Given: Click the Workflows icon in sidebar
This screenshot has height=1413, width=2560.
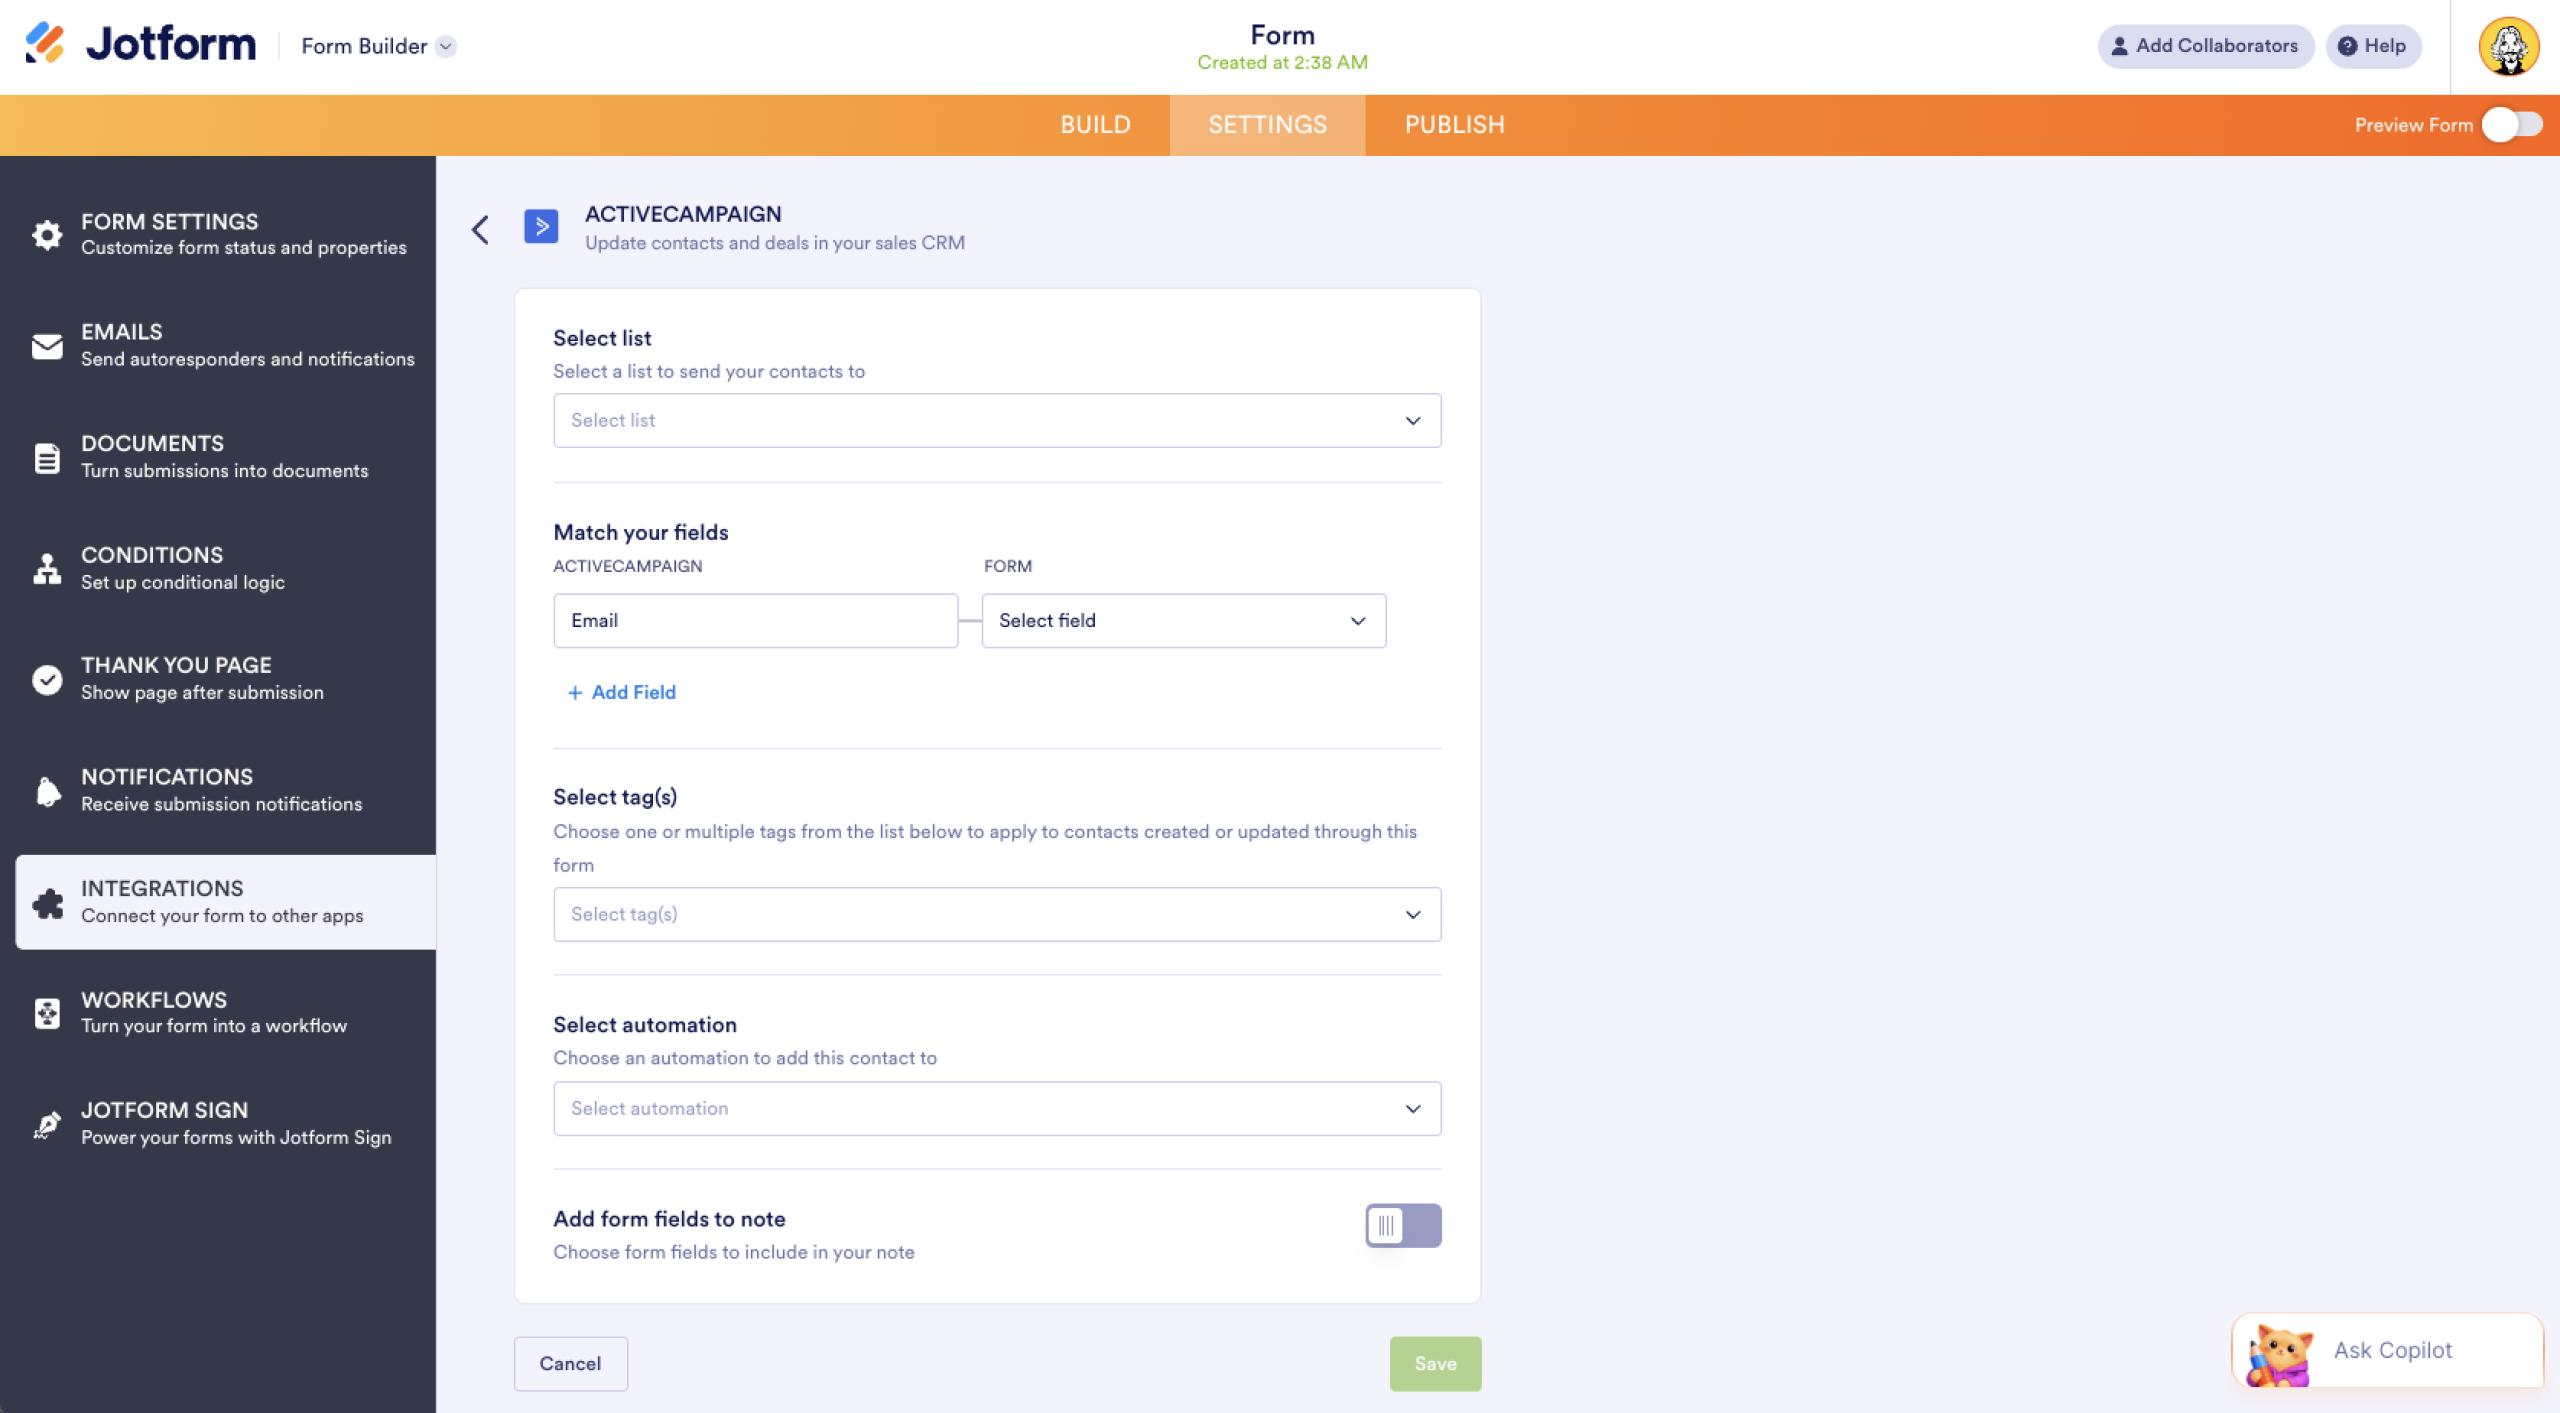Looking at the screenshot, I should (x=47, y=1012).
